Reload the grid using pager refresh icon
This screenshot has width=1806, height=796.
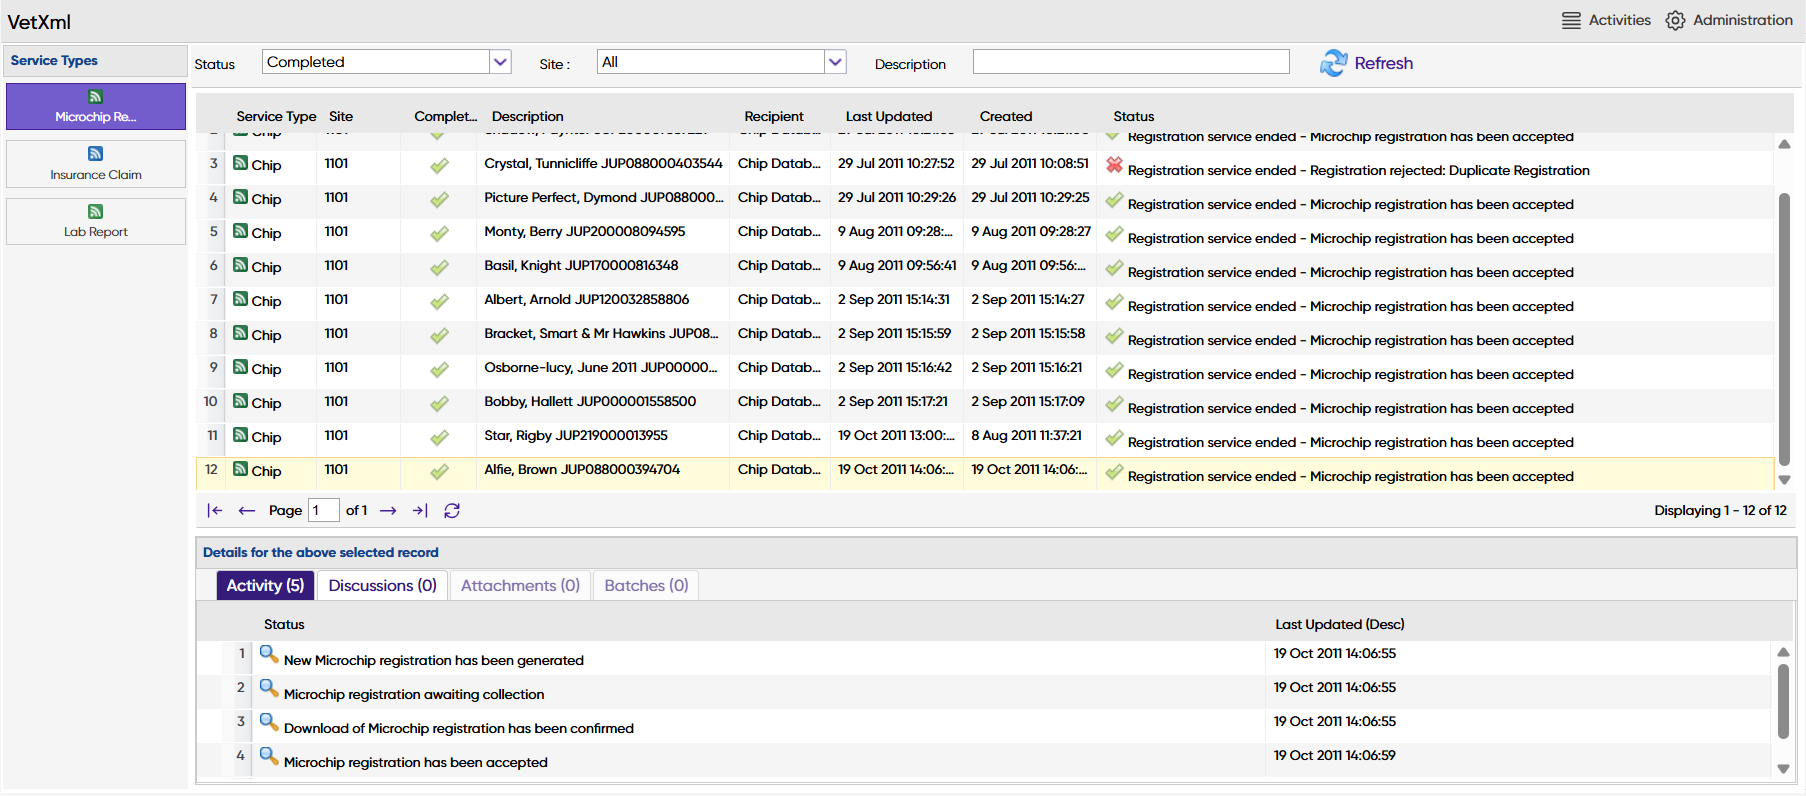pyautogui.click(x=452, y=511)
